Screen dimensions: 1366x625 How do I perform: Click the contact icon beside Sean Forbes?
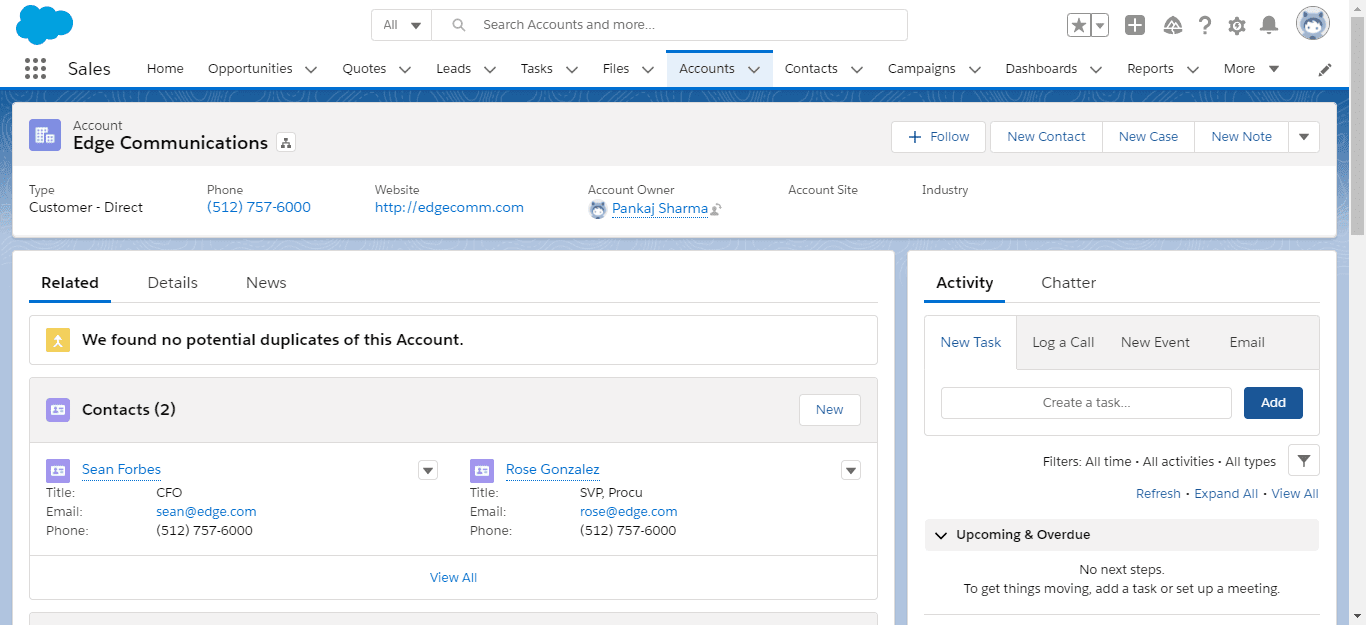[58, 470]
